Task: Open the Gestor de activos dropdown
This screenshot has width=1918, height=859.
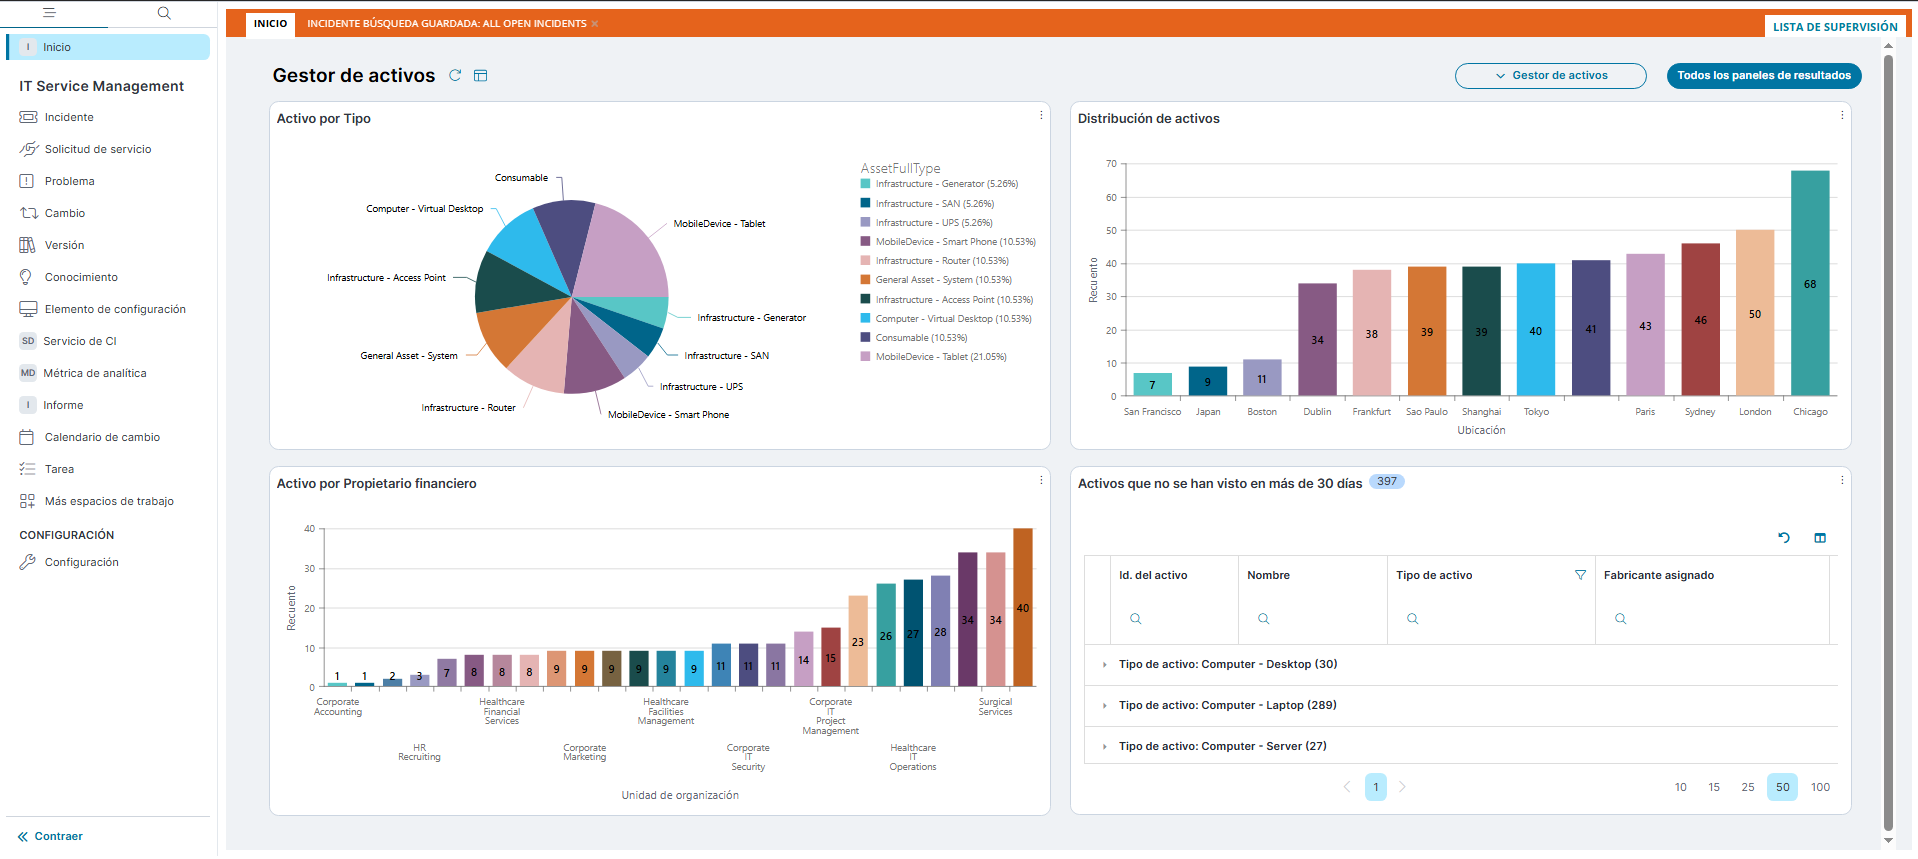Action: (x=1550, y=76)
